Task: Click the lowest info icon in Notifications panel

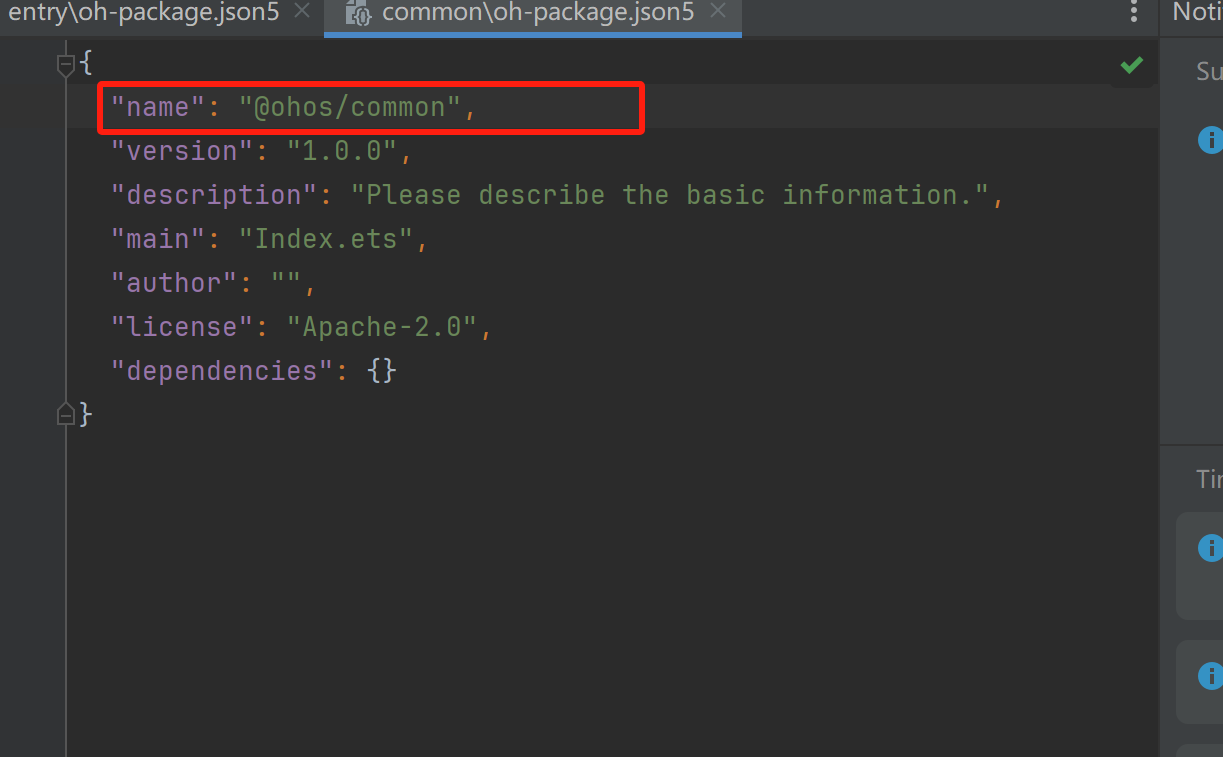Action: click(x=1210, y=675)
